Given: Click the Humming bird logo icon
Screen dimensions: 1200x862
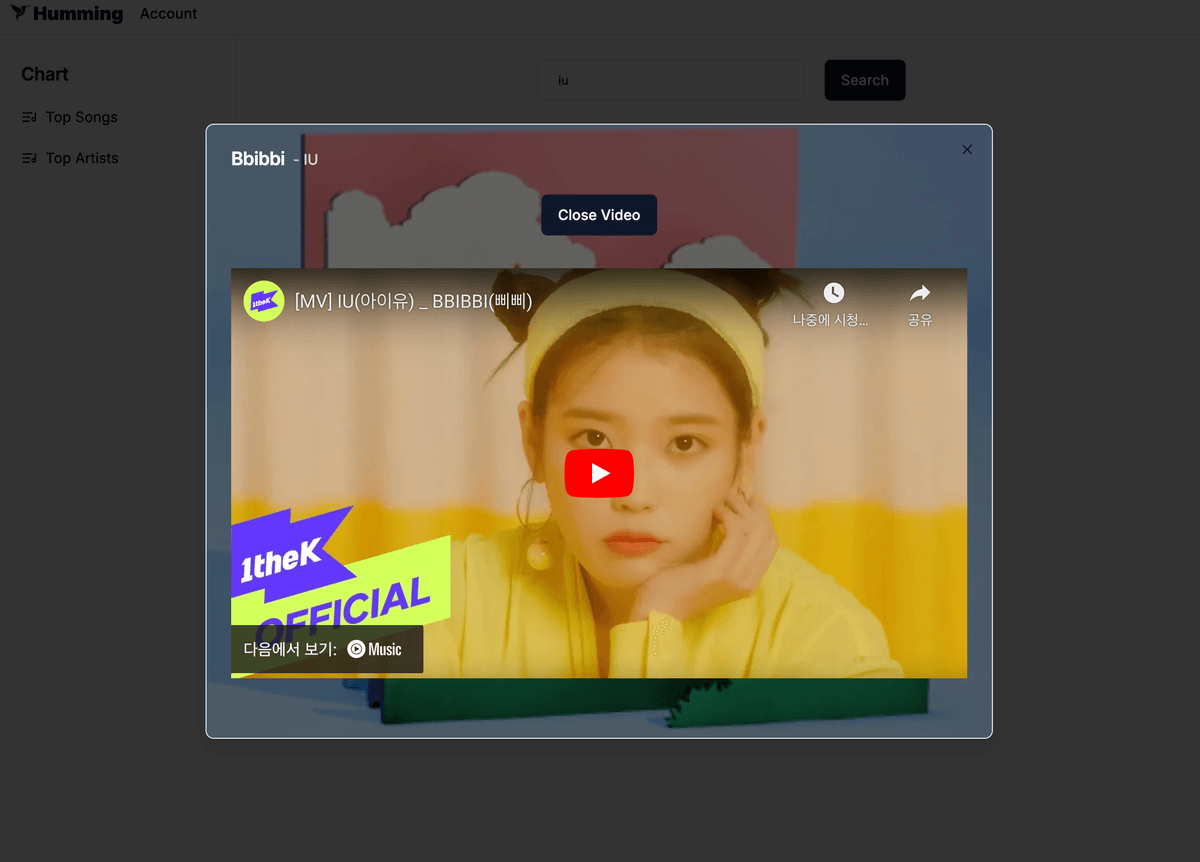Looking at the screenshot, I should [x=19, y=13].
